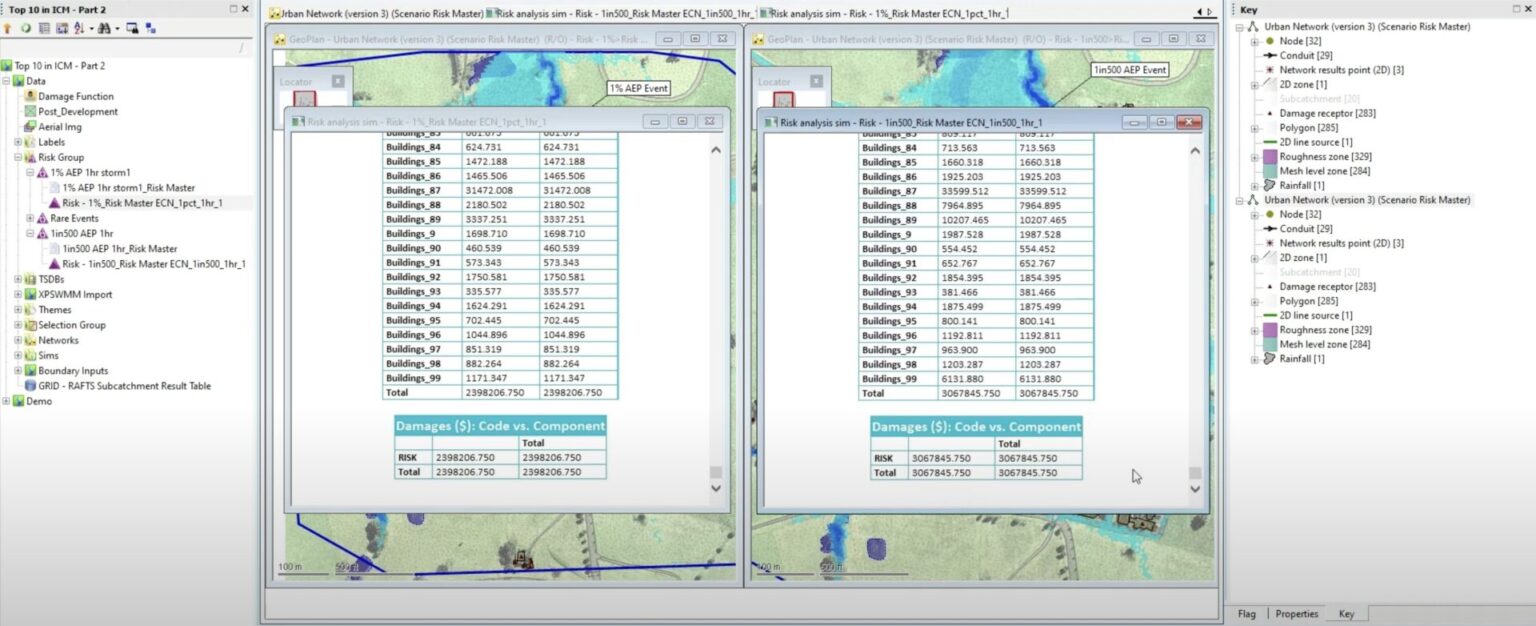Image resolution: width=1536 pixels, height=626 pixels.
Task: Open the database table icon in the toolbar
Action: click(45, 29)
